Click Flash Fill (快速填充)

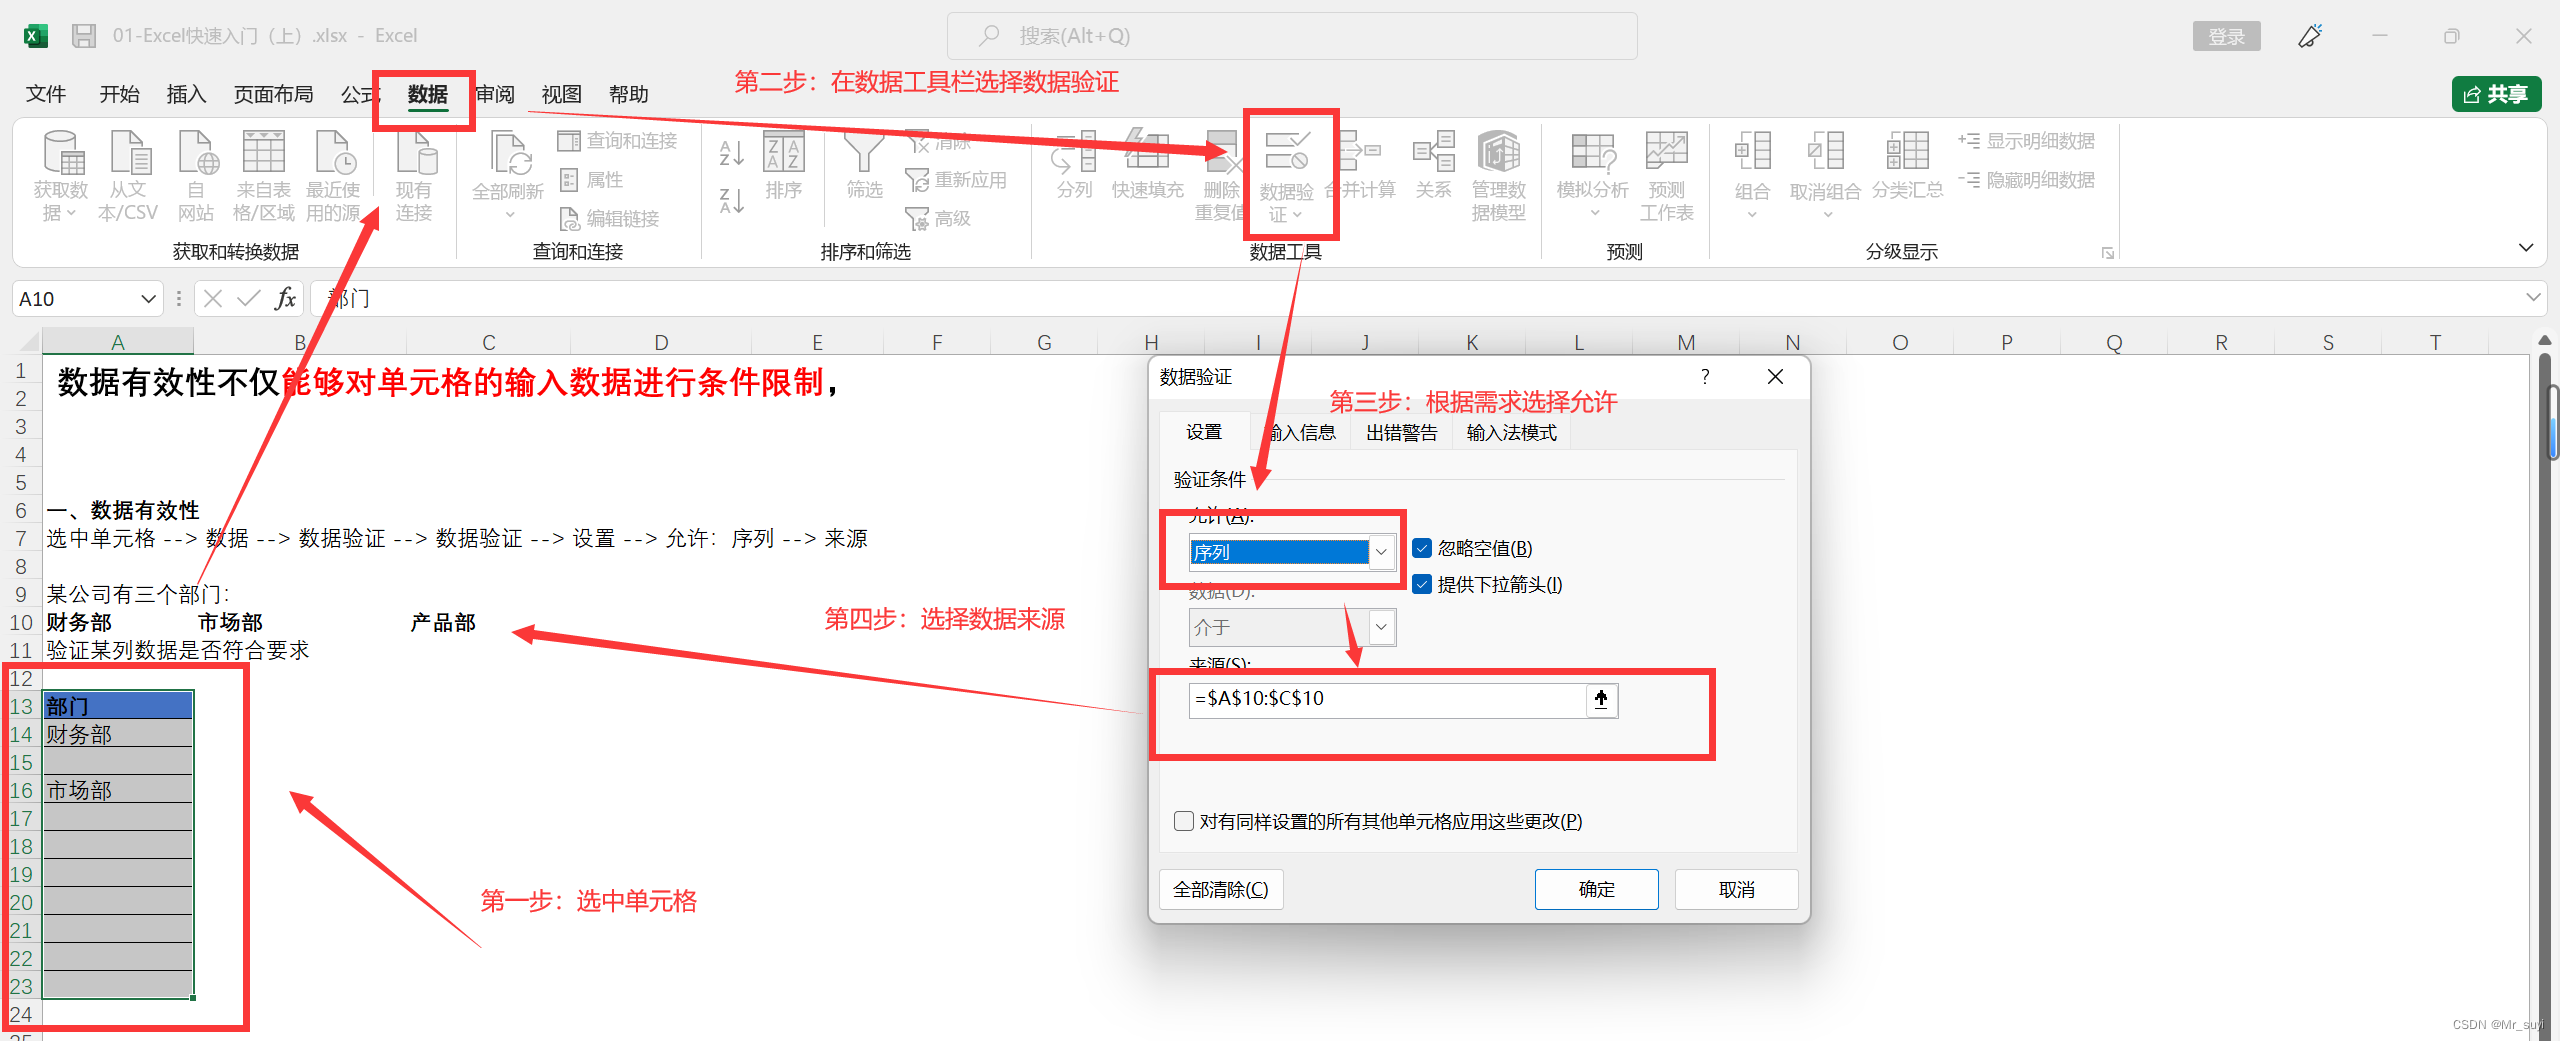[x=1147, y=165]
